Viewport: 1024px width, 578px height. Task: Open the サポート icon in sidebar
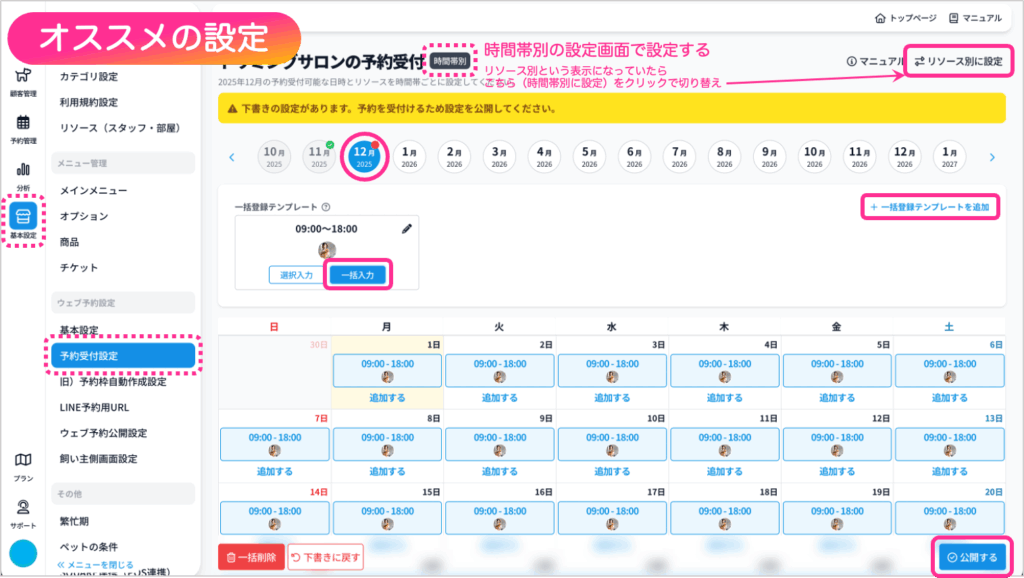coord(22,511)
